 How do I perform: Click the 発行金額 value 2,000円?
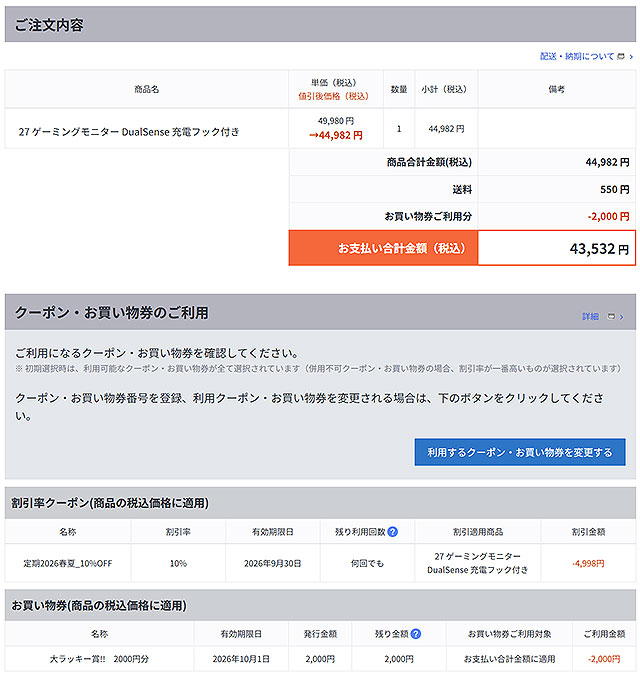pyautogui.click(x=320, y=659)
